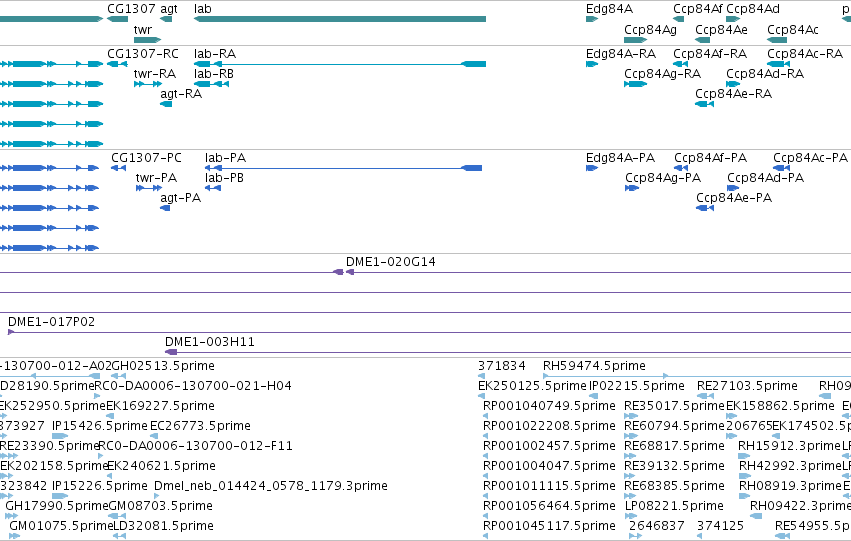Viewport: 851px width, 541px height.
Task: Click the 371834 EST label
Action: coord(501,366)
